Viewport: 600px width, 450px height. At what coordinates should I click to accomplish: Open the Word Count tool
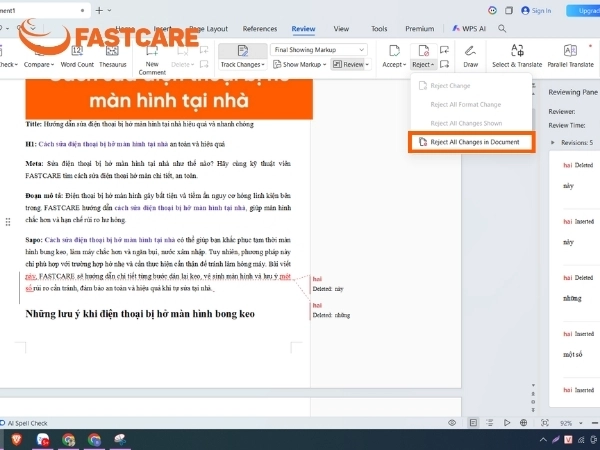[77, 57]
